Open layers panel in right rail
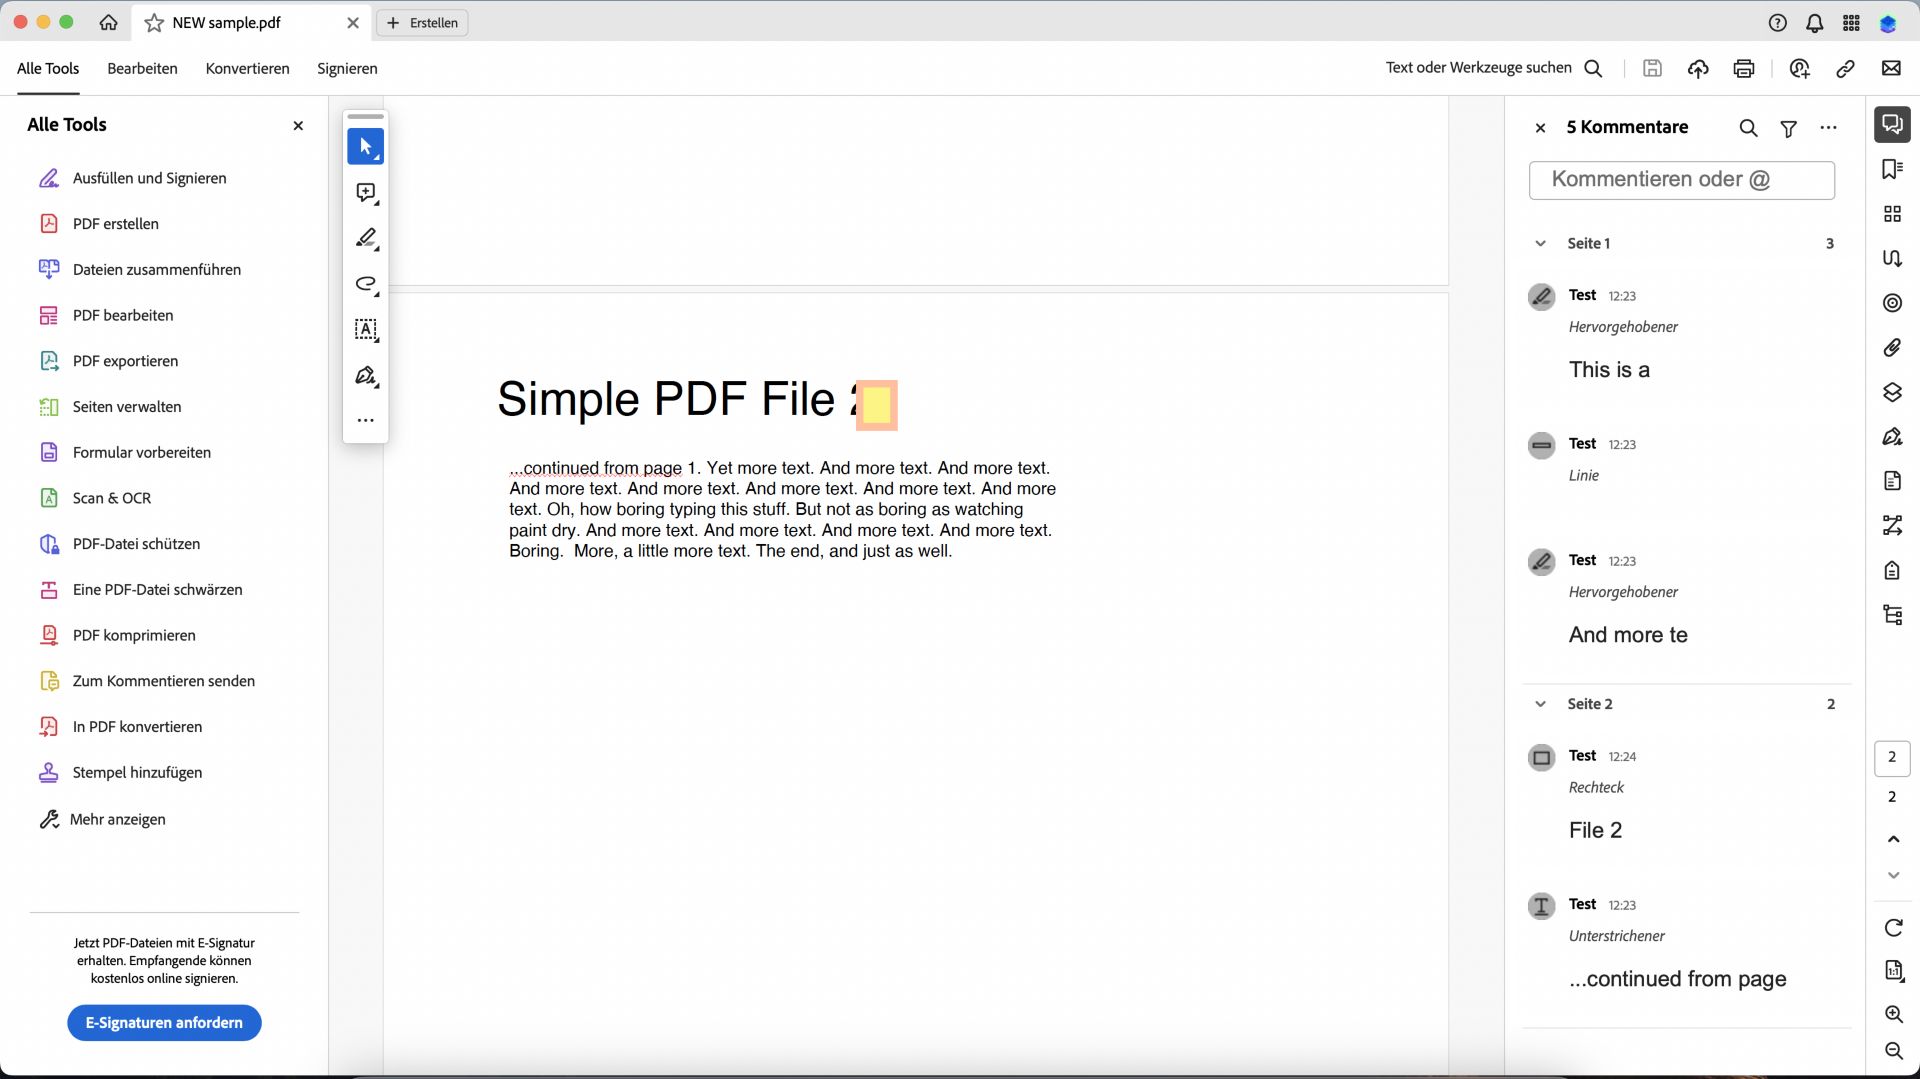This screenshot has height=1079, width=1920. pos(1892,392)
